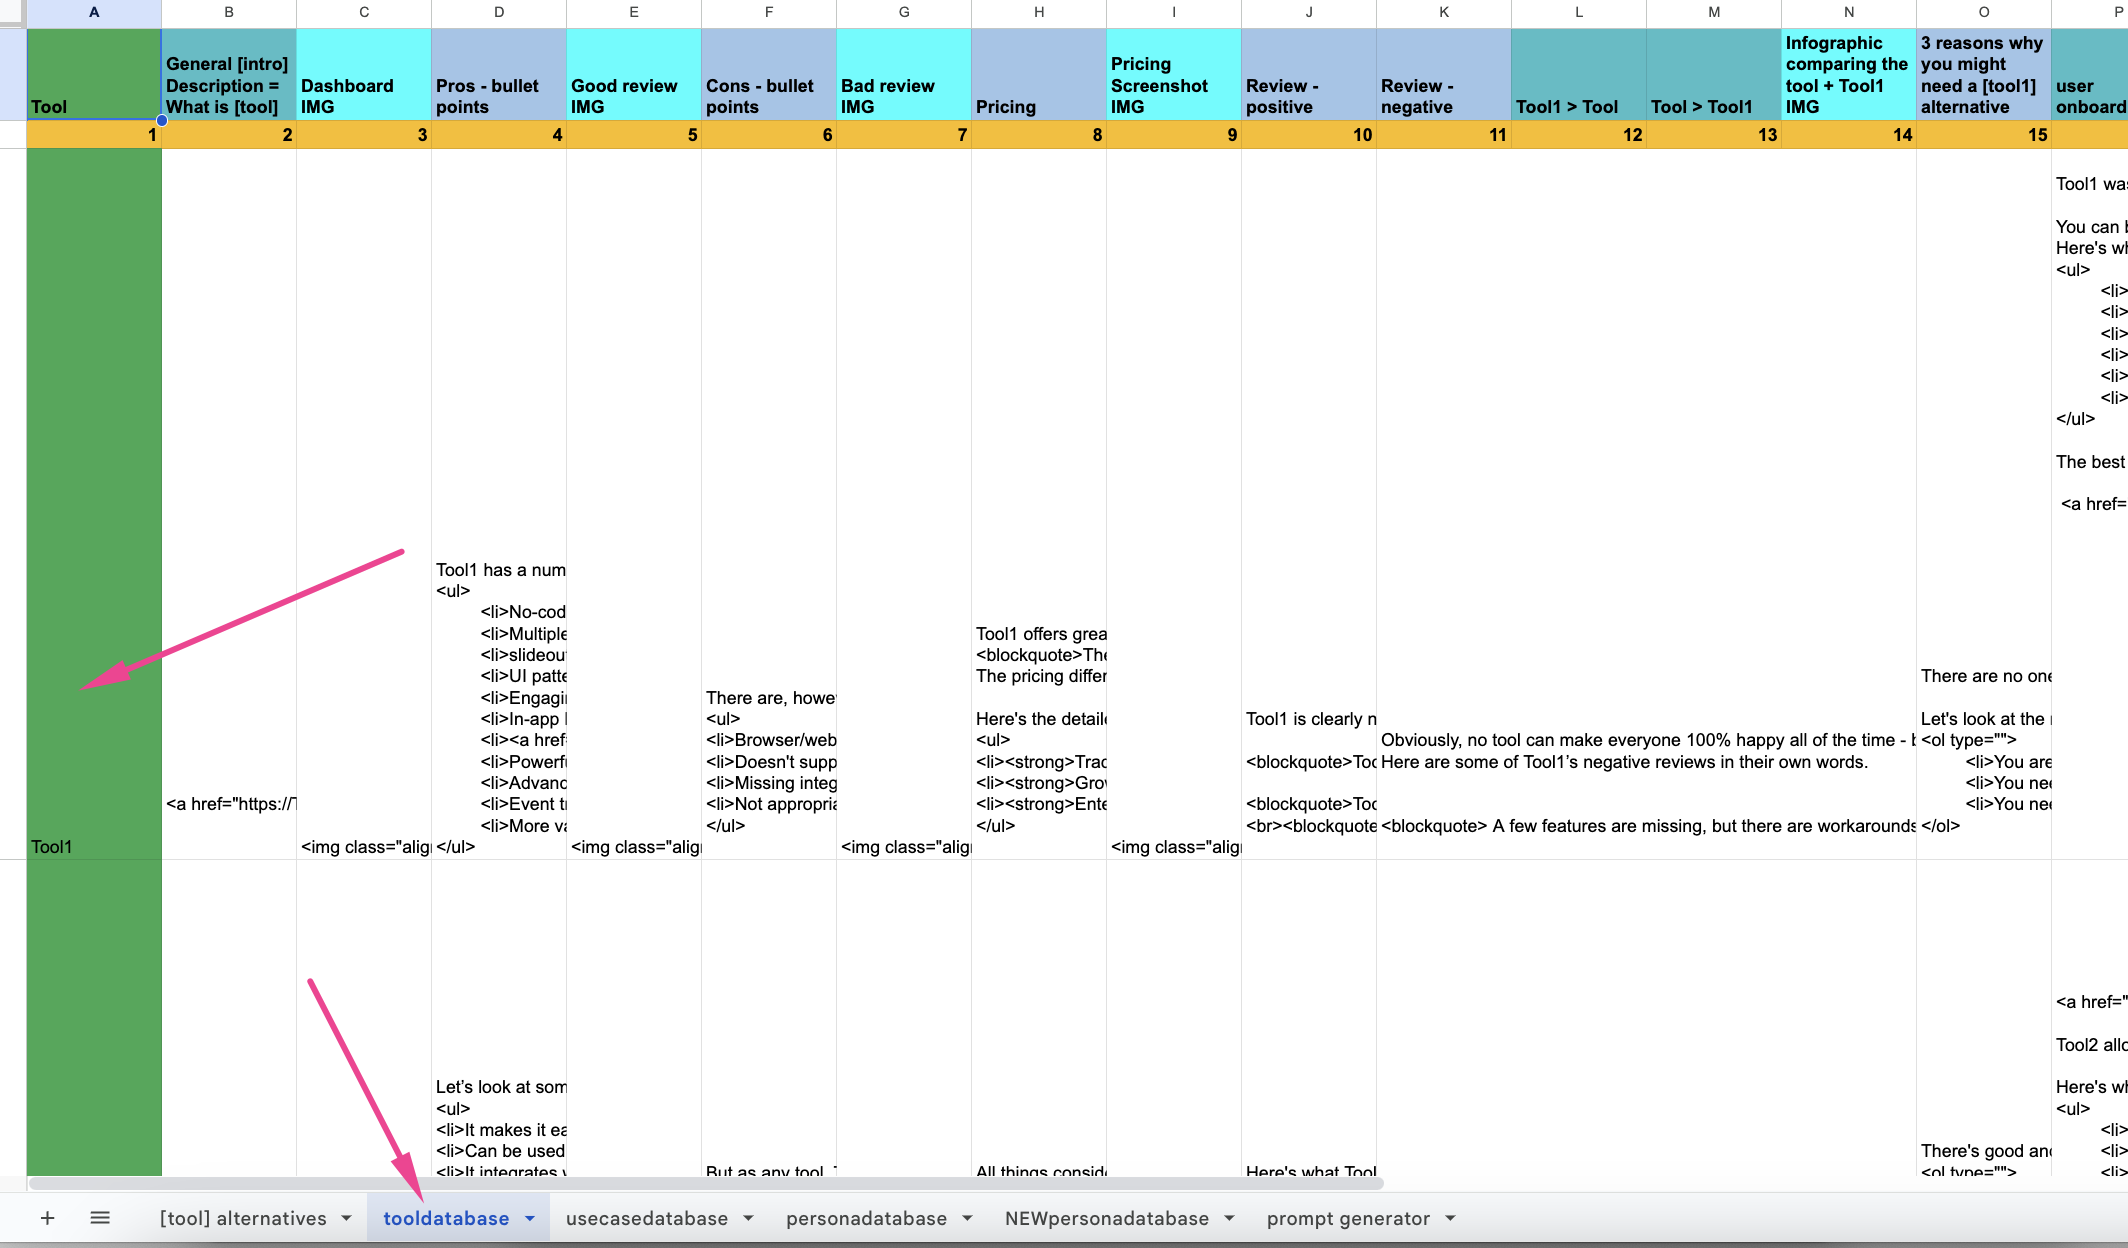Image resolution: width=2128 pixels, height=1248 pixels.
Task: Select the 'Let's look at som' cell
Action: pyautogui.click(x=499, y=1018)
